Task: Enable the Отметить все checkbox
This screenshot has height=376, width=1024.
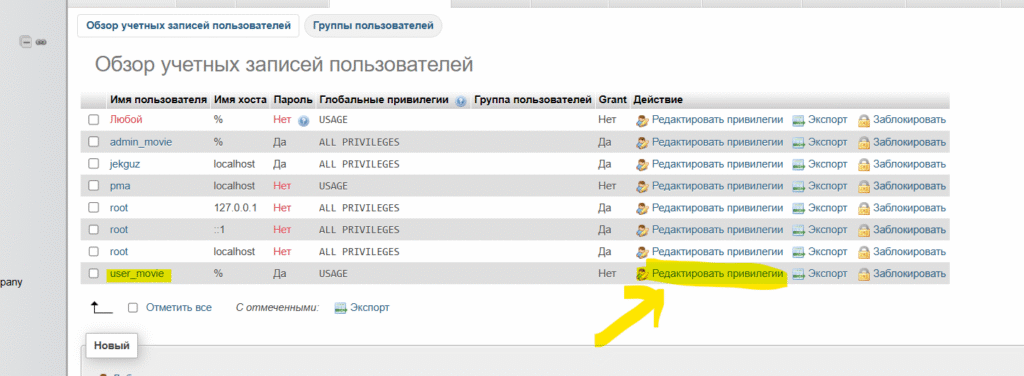Action: pos(133,307)
